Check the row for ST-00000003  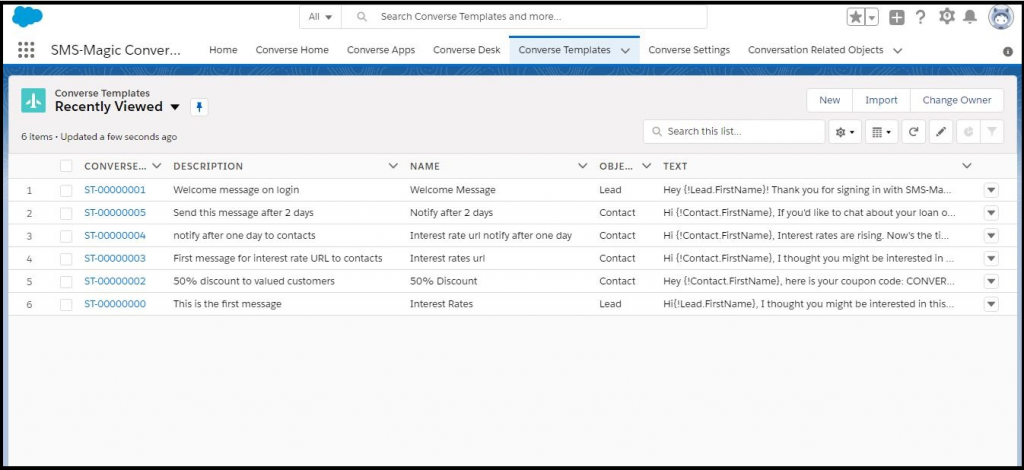[66, 259]
